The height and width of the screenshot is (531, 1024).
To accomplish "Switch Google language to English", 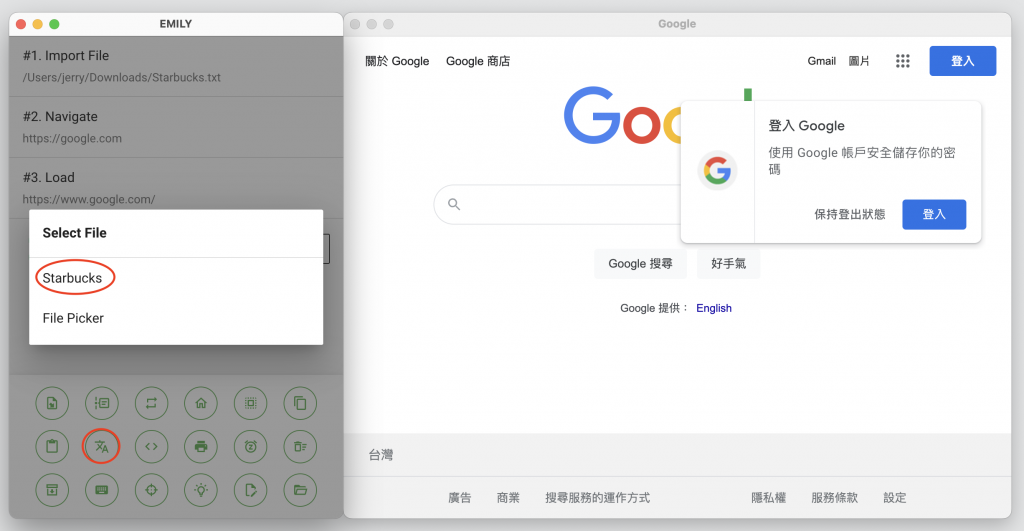I will tap(714, 308).
